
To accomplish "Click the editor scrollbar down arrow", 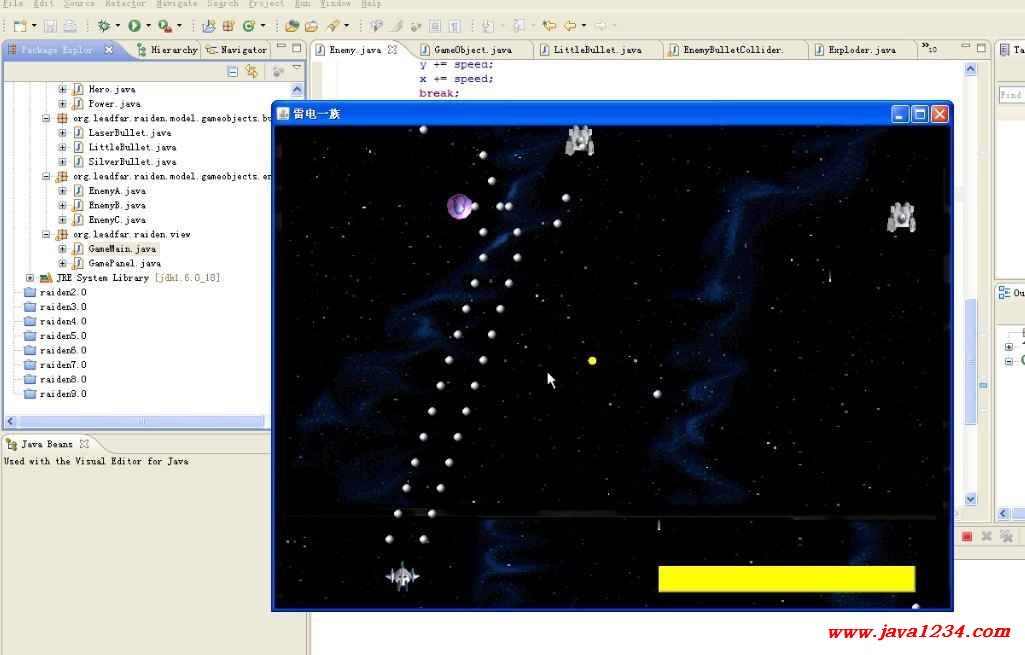I will 971,499.
